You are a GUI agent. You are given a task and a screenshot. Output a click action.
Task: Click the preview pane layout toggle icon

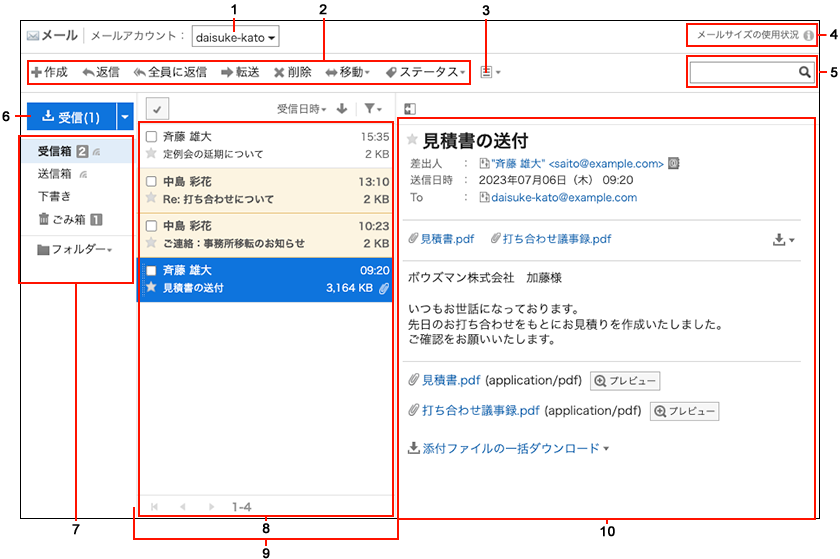tap(410, 109)
